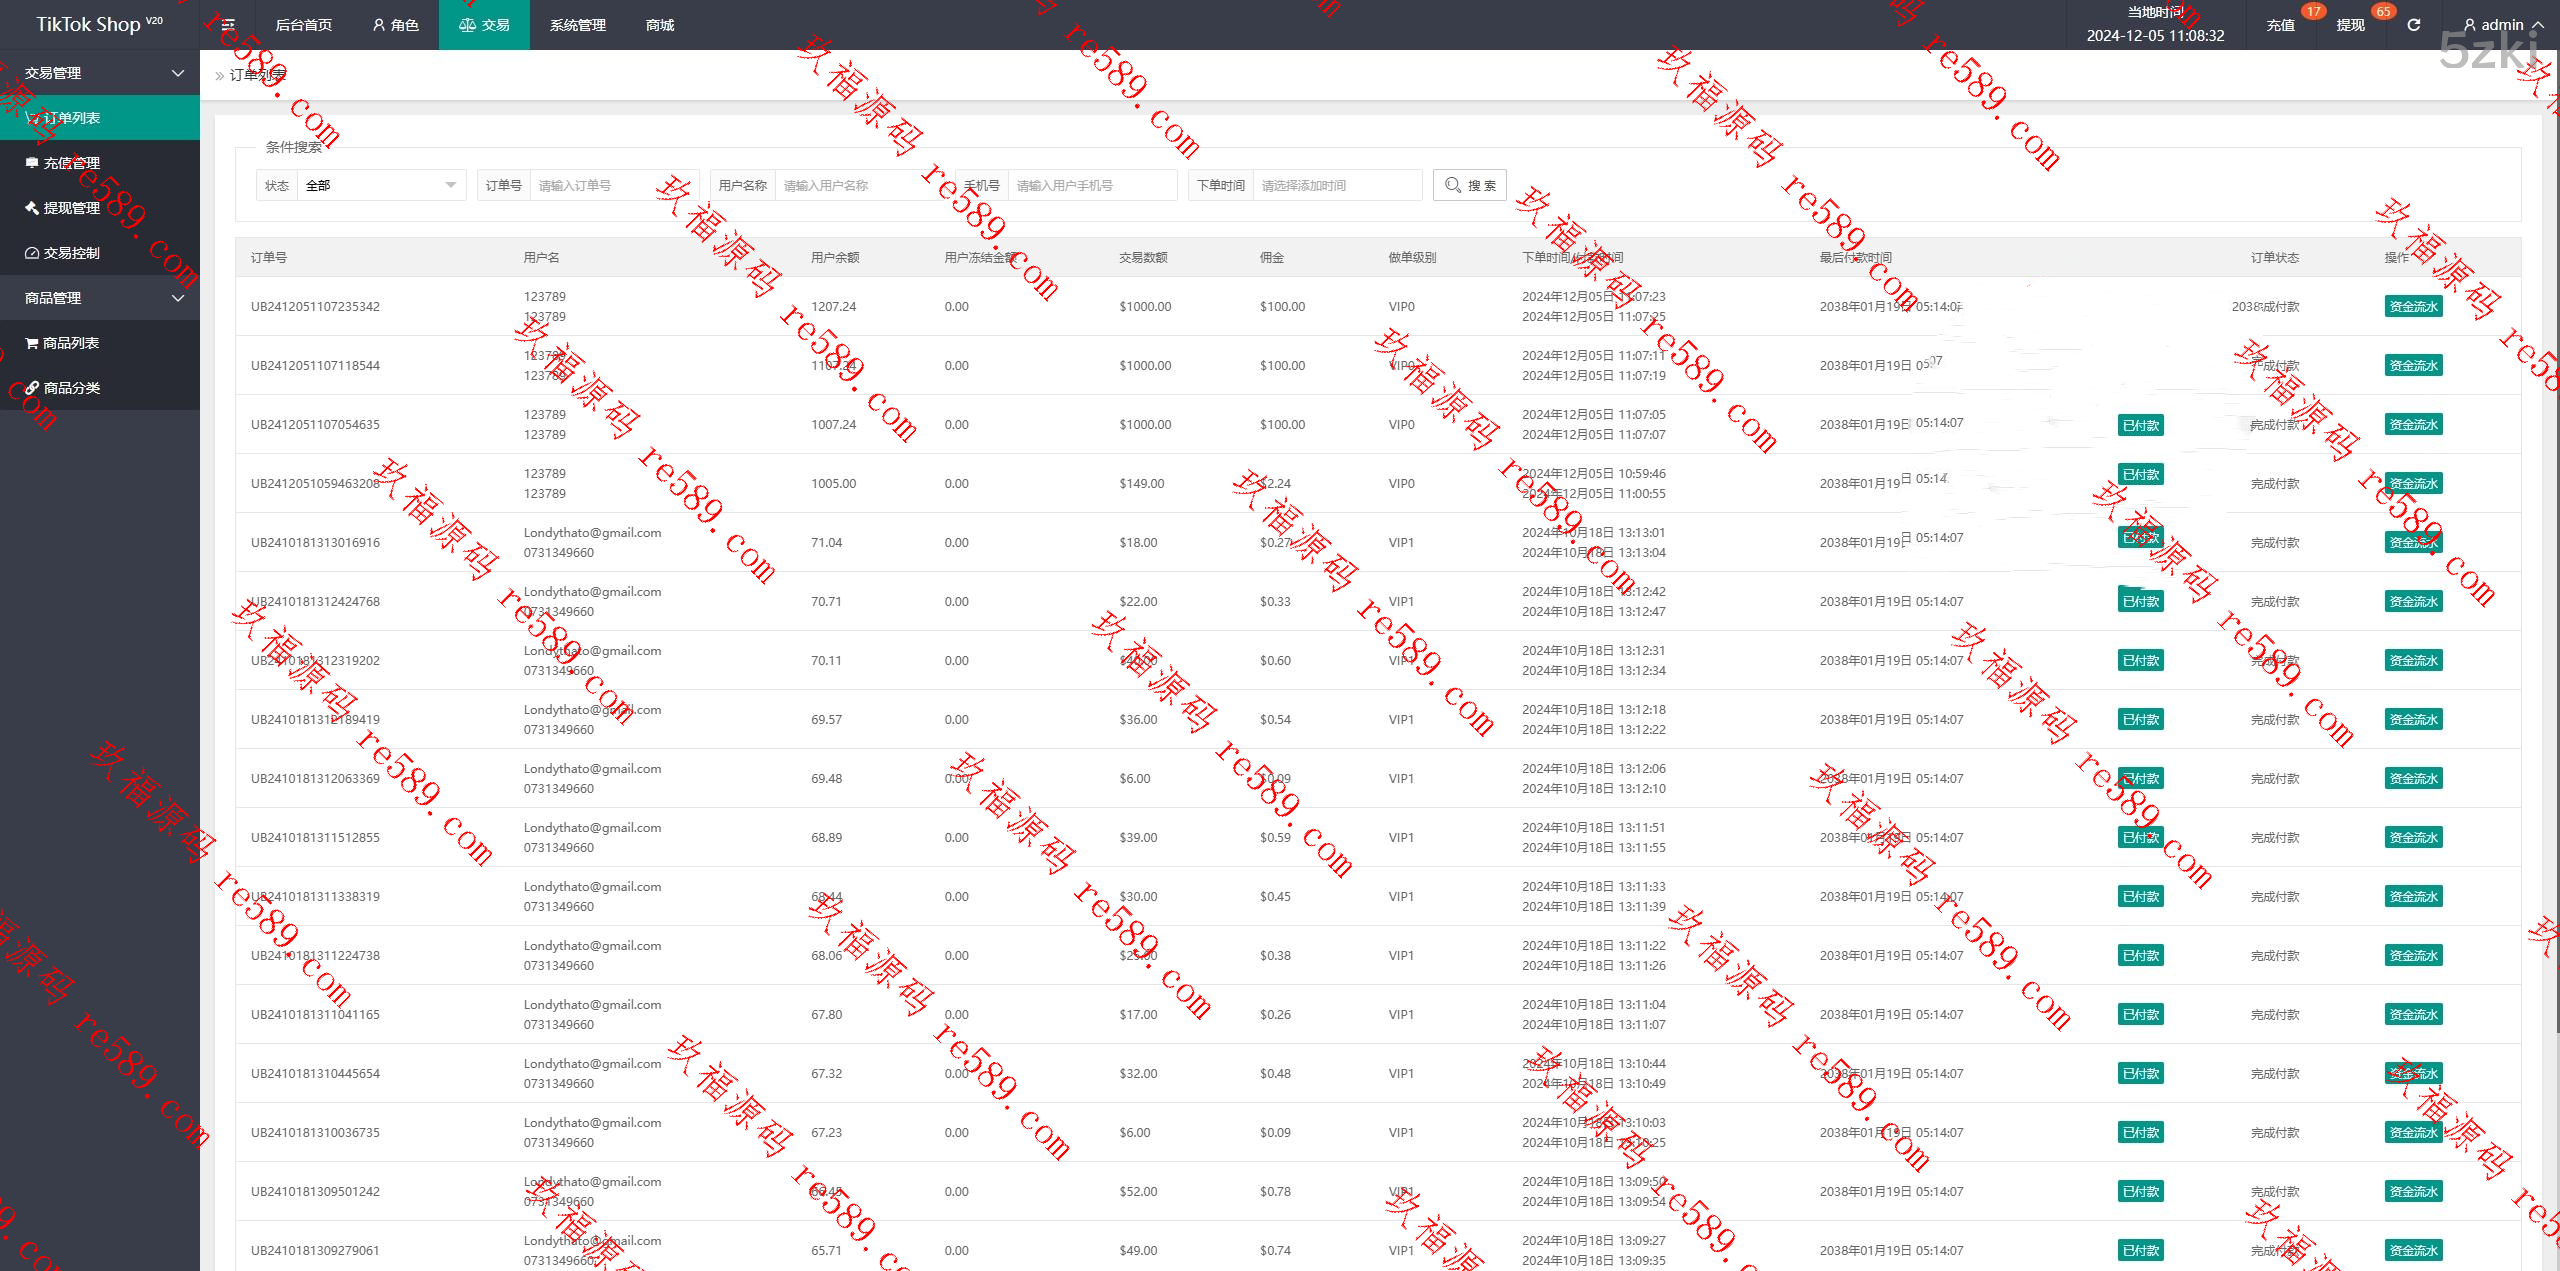The height and width of the screenshot is (1271, 2560).
Task: Click the 搜索 search button
Action: [x=1469, y=185]
